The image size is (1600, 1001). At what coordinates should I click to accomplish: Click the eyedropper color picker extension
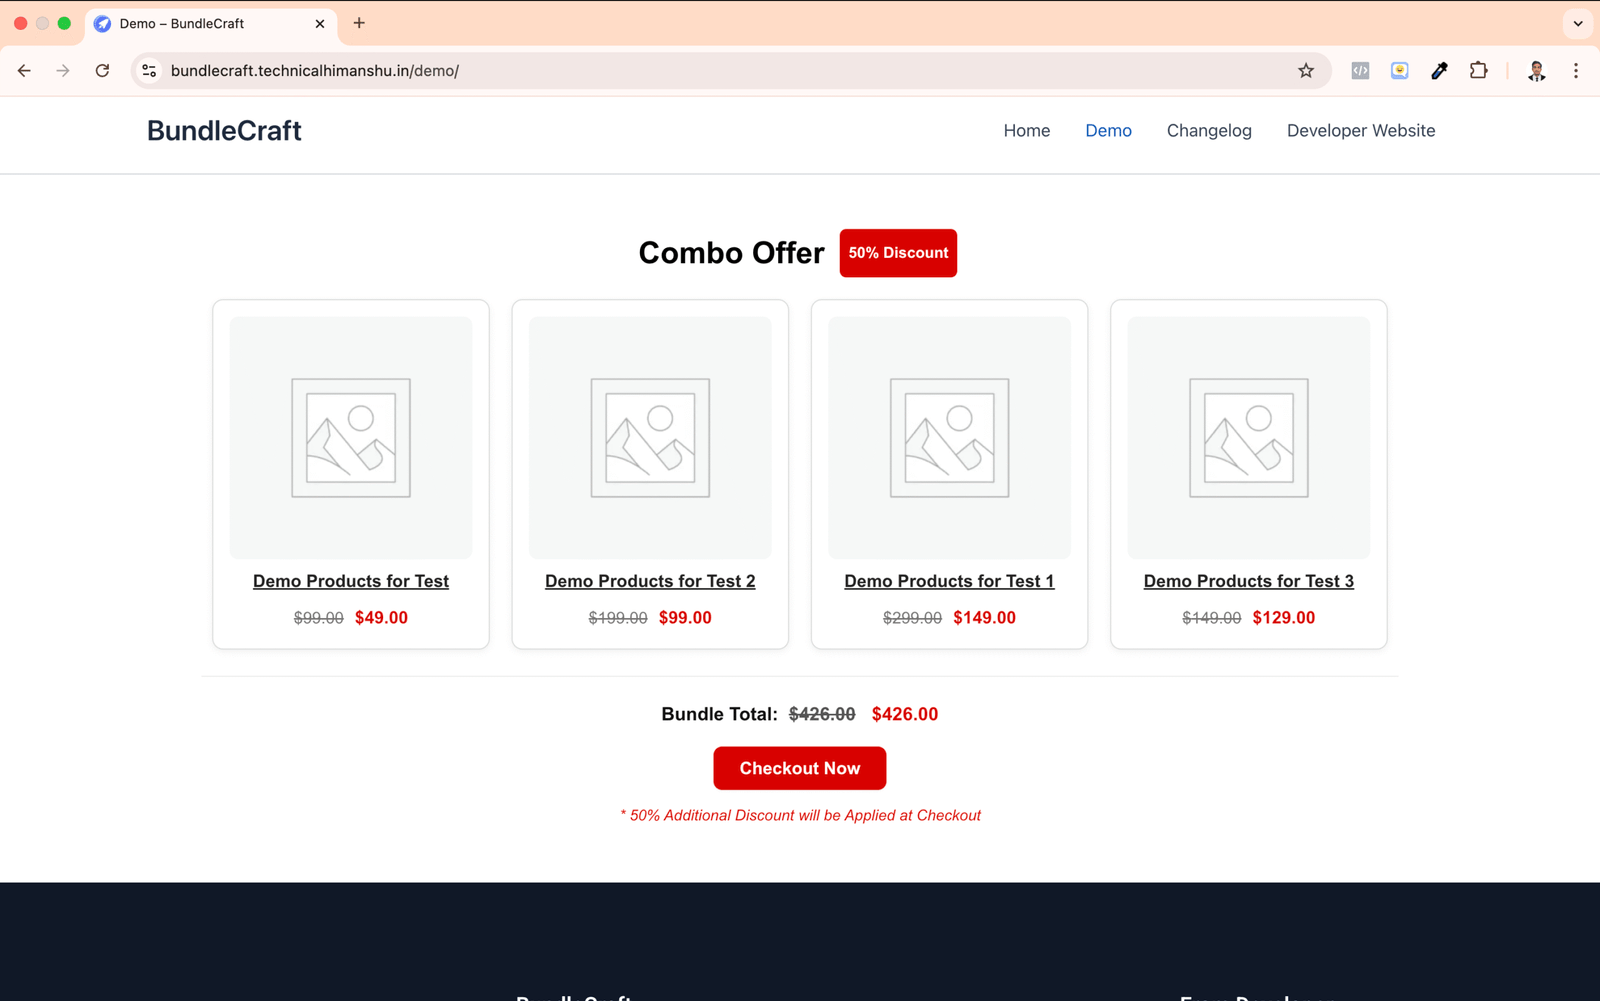(1439, 71)
